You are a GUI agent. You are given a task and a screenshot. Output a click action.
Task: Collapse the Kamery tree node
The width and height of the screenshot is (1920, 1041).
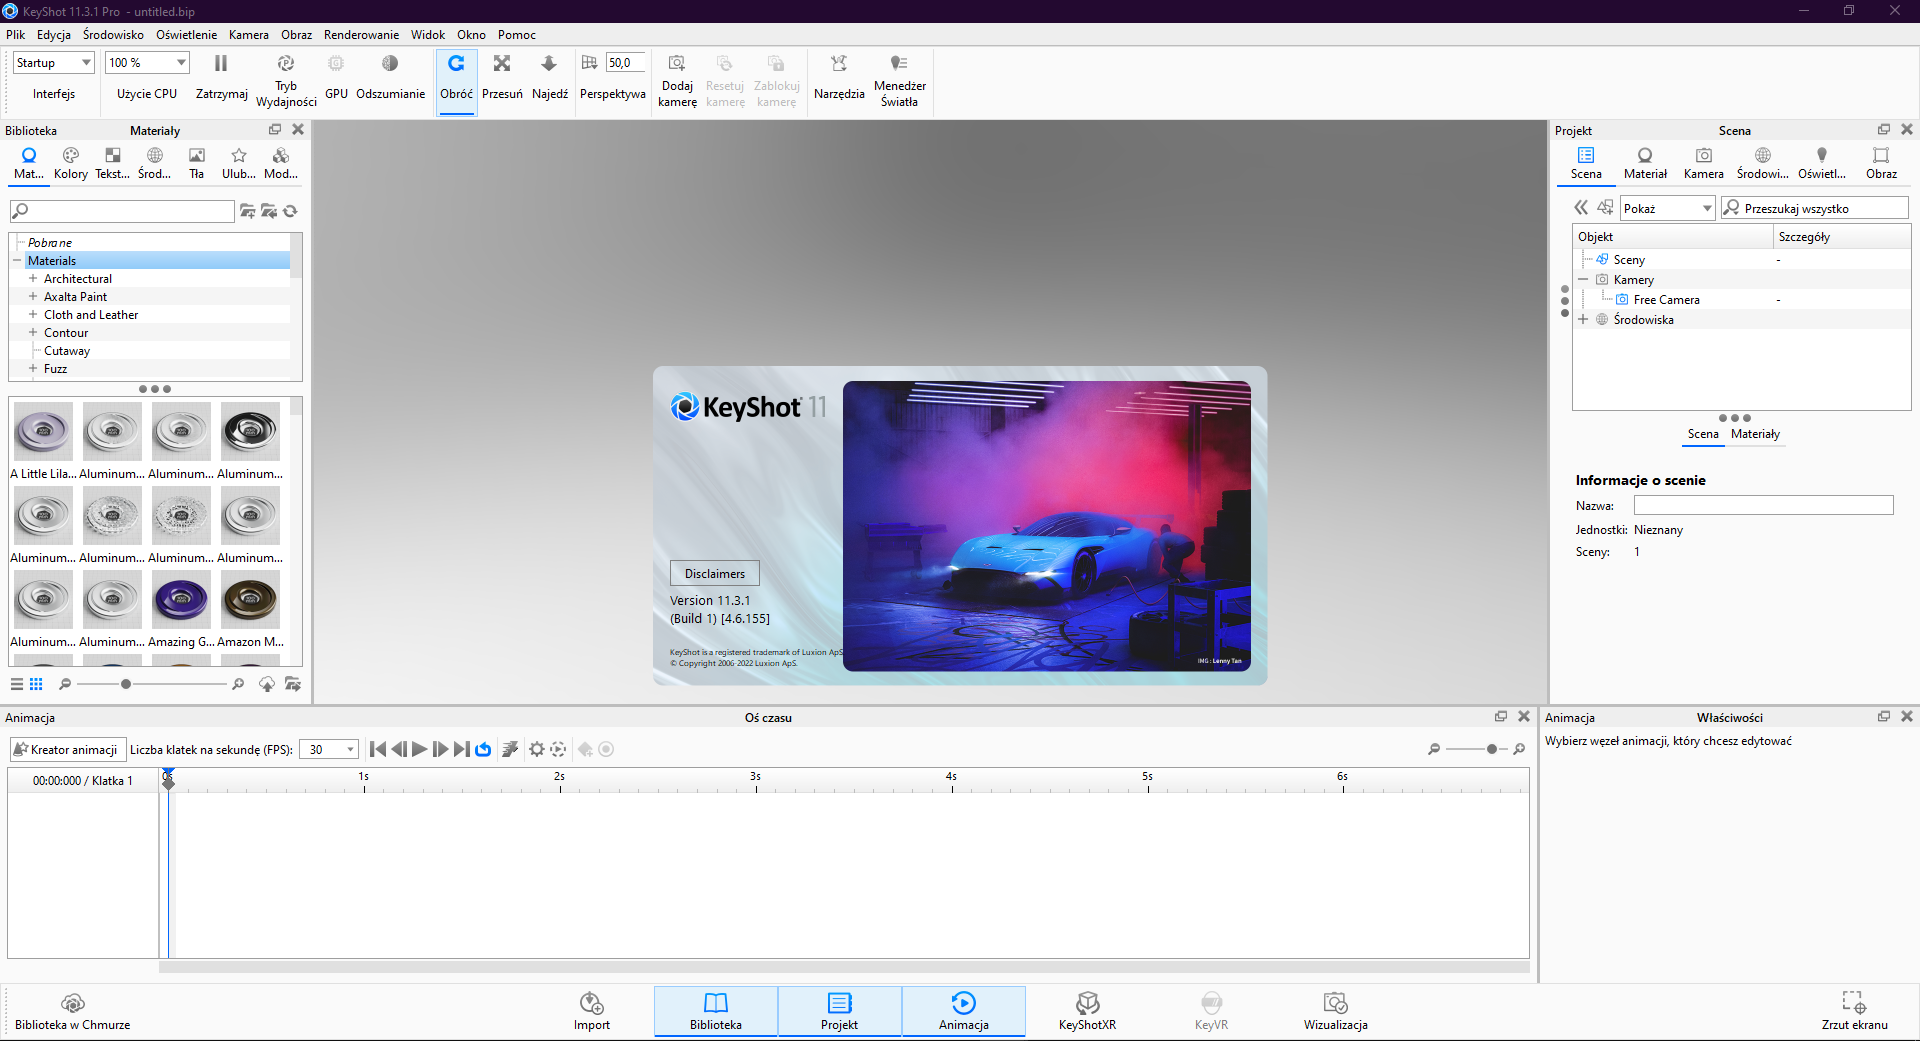pyautogui.click(x=1583, y=280)
